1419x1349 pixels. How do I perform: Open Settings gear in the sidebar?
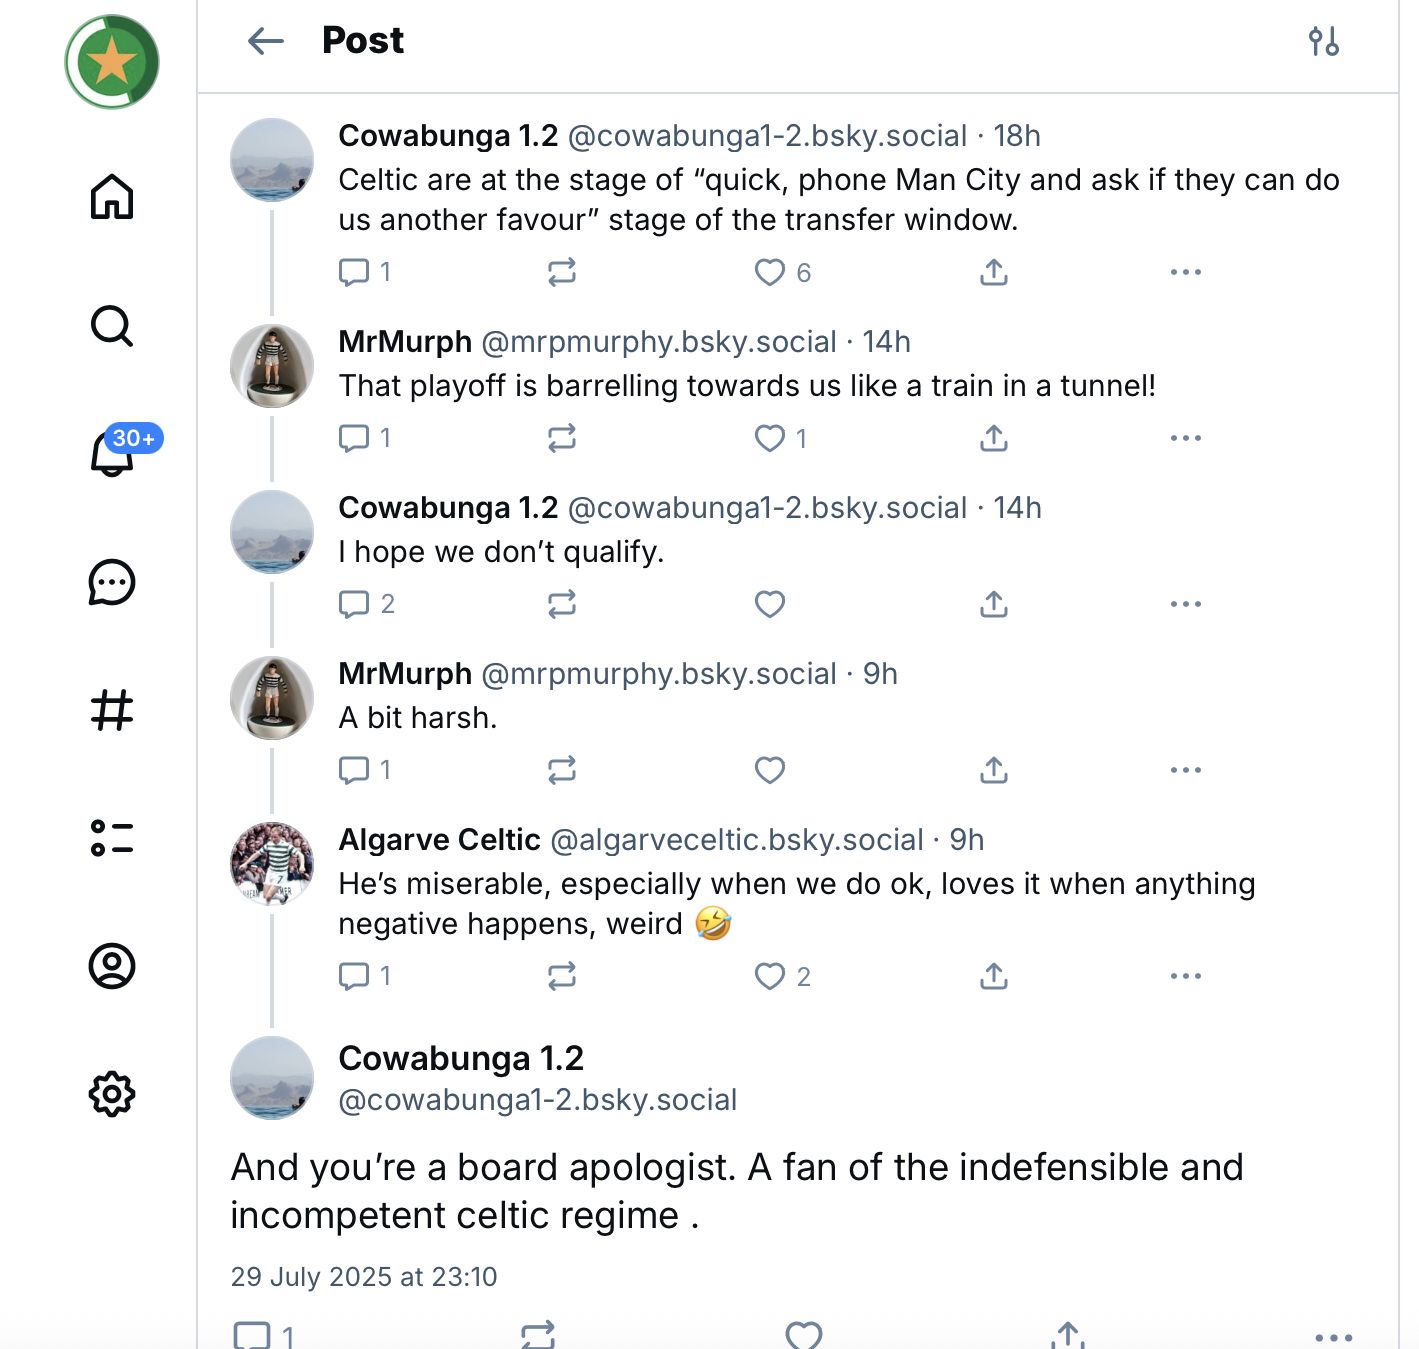pyautogui.click(x=112, y=1094)
